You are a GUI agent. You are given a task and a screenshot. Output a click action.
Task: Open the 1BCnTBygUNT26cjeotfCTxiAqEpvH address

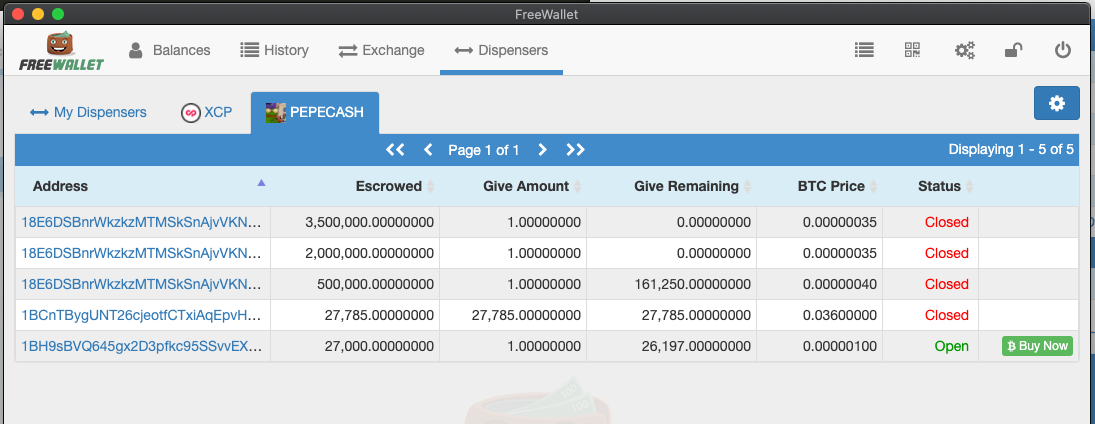[142, 315]
